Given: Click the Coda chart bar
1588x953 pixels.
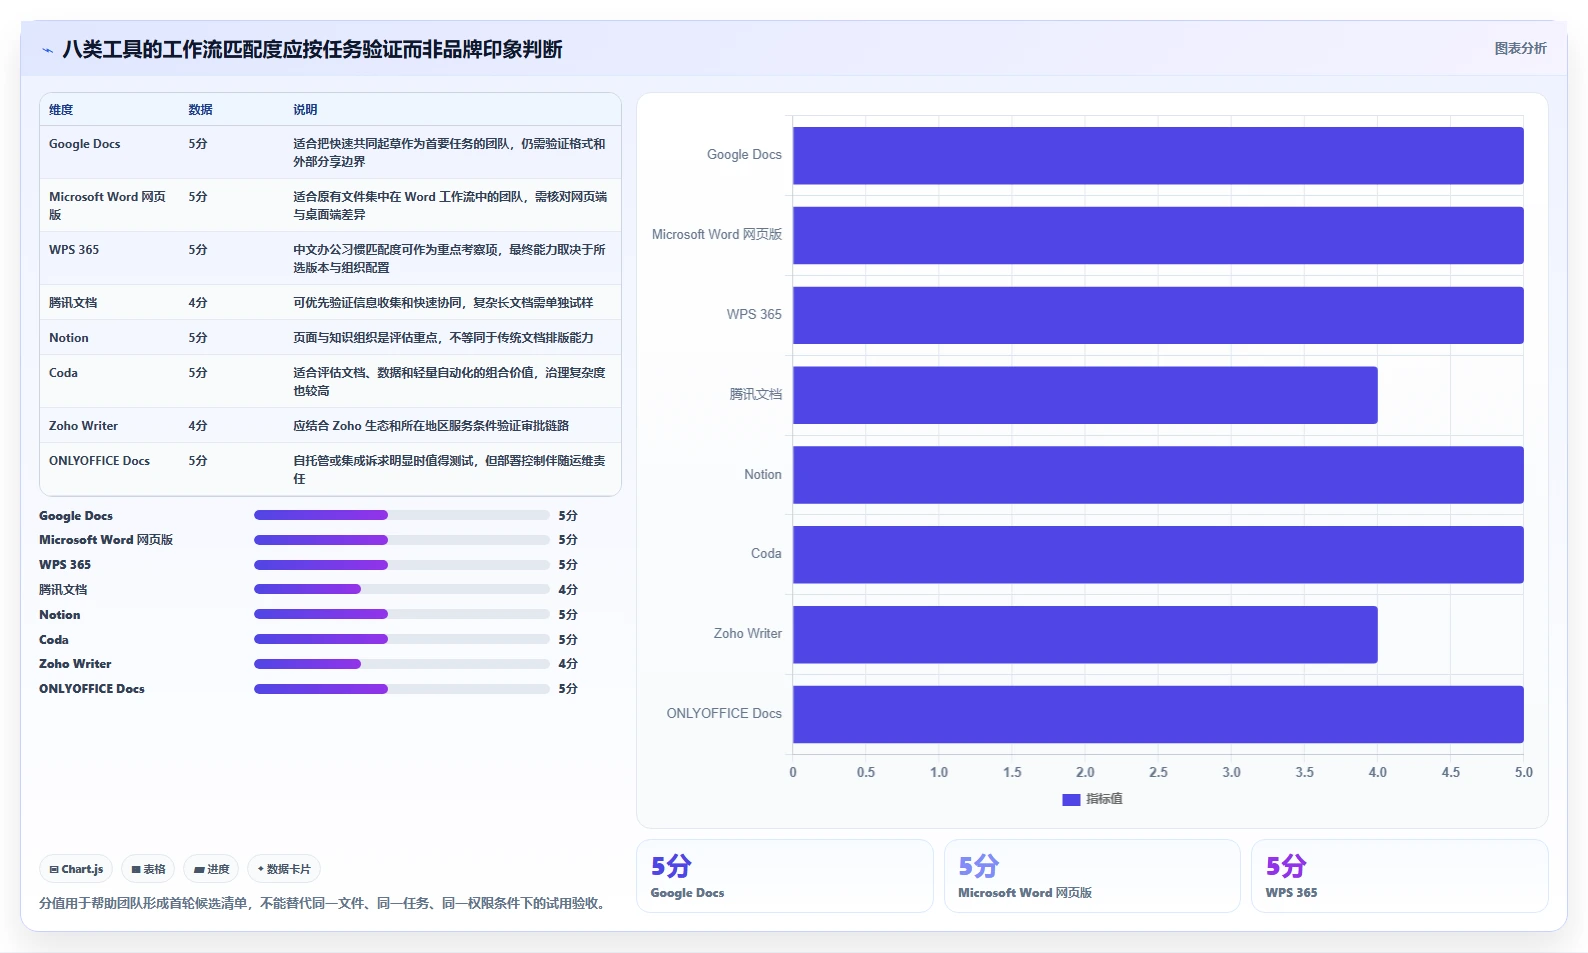Looking at the screenshot, I should tap(1158, 554).
